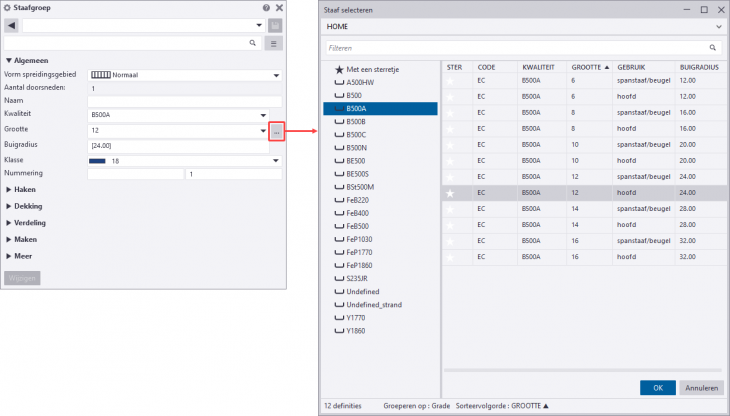Click the Annuleren button
The height and width of the screenshot is (416, 730).
click(700, 387)
